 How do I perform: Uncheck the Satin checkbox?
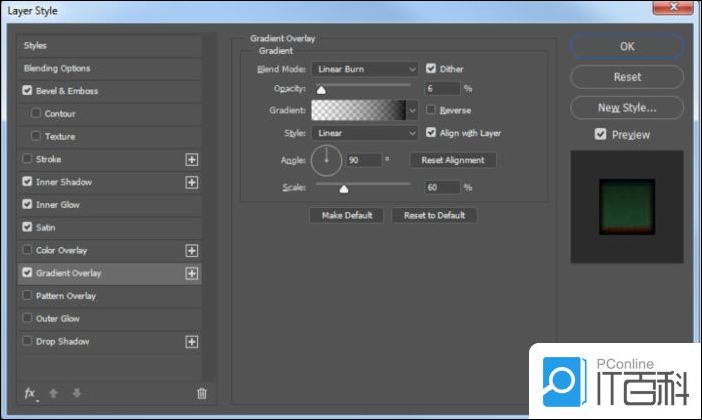click(27, 227)
